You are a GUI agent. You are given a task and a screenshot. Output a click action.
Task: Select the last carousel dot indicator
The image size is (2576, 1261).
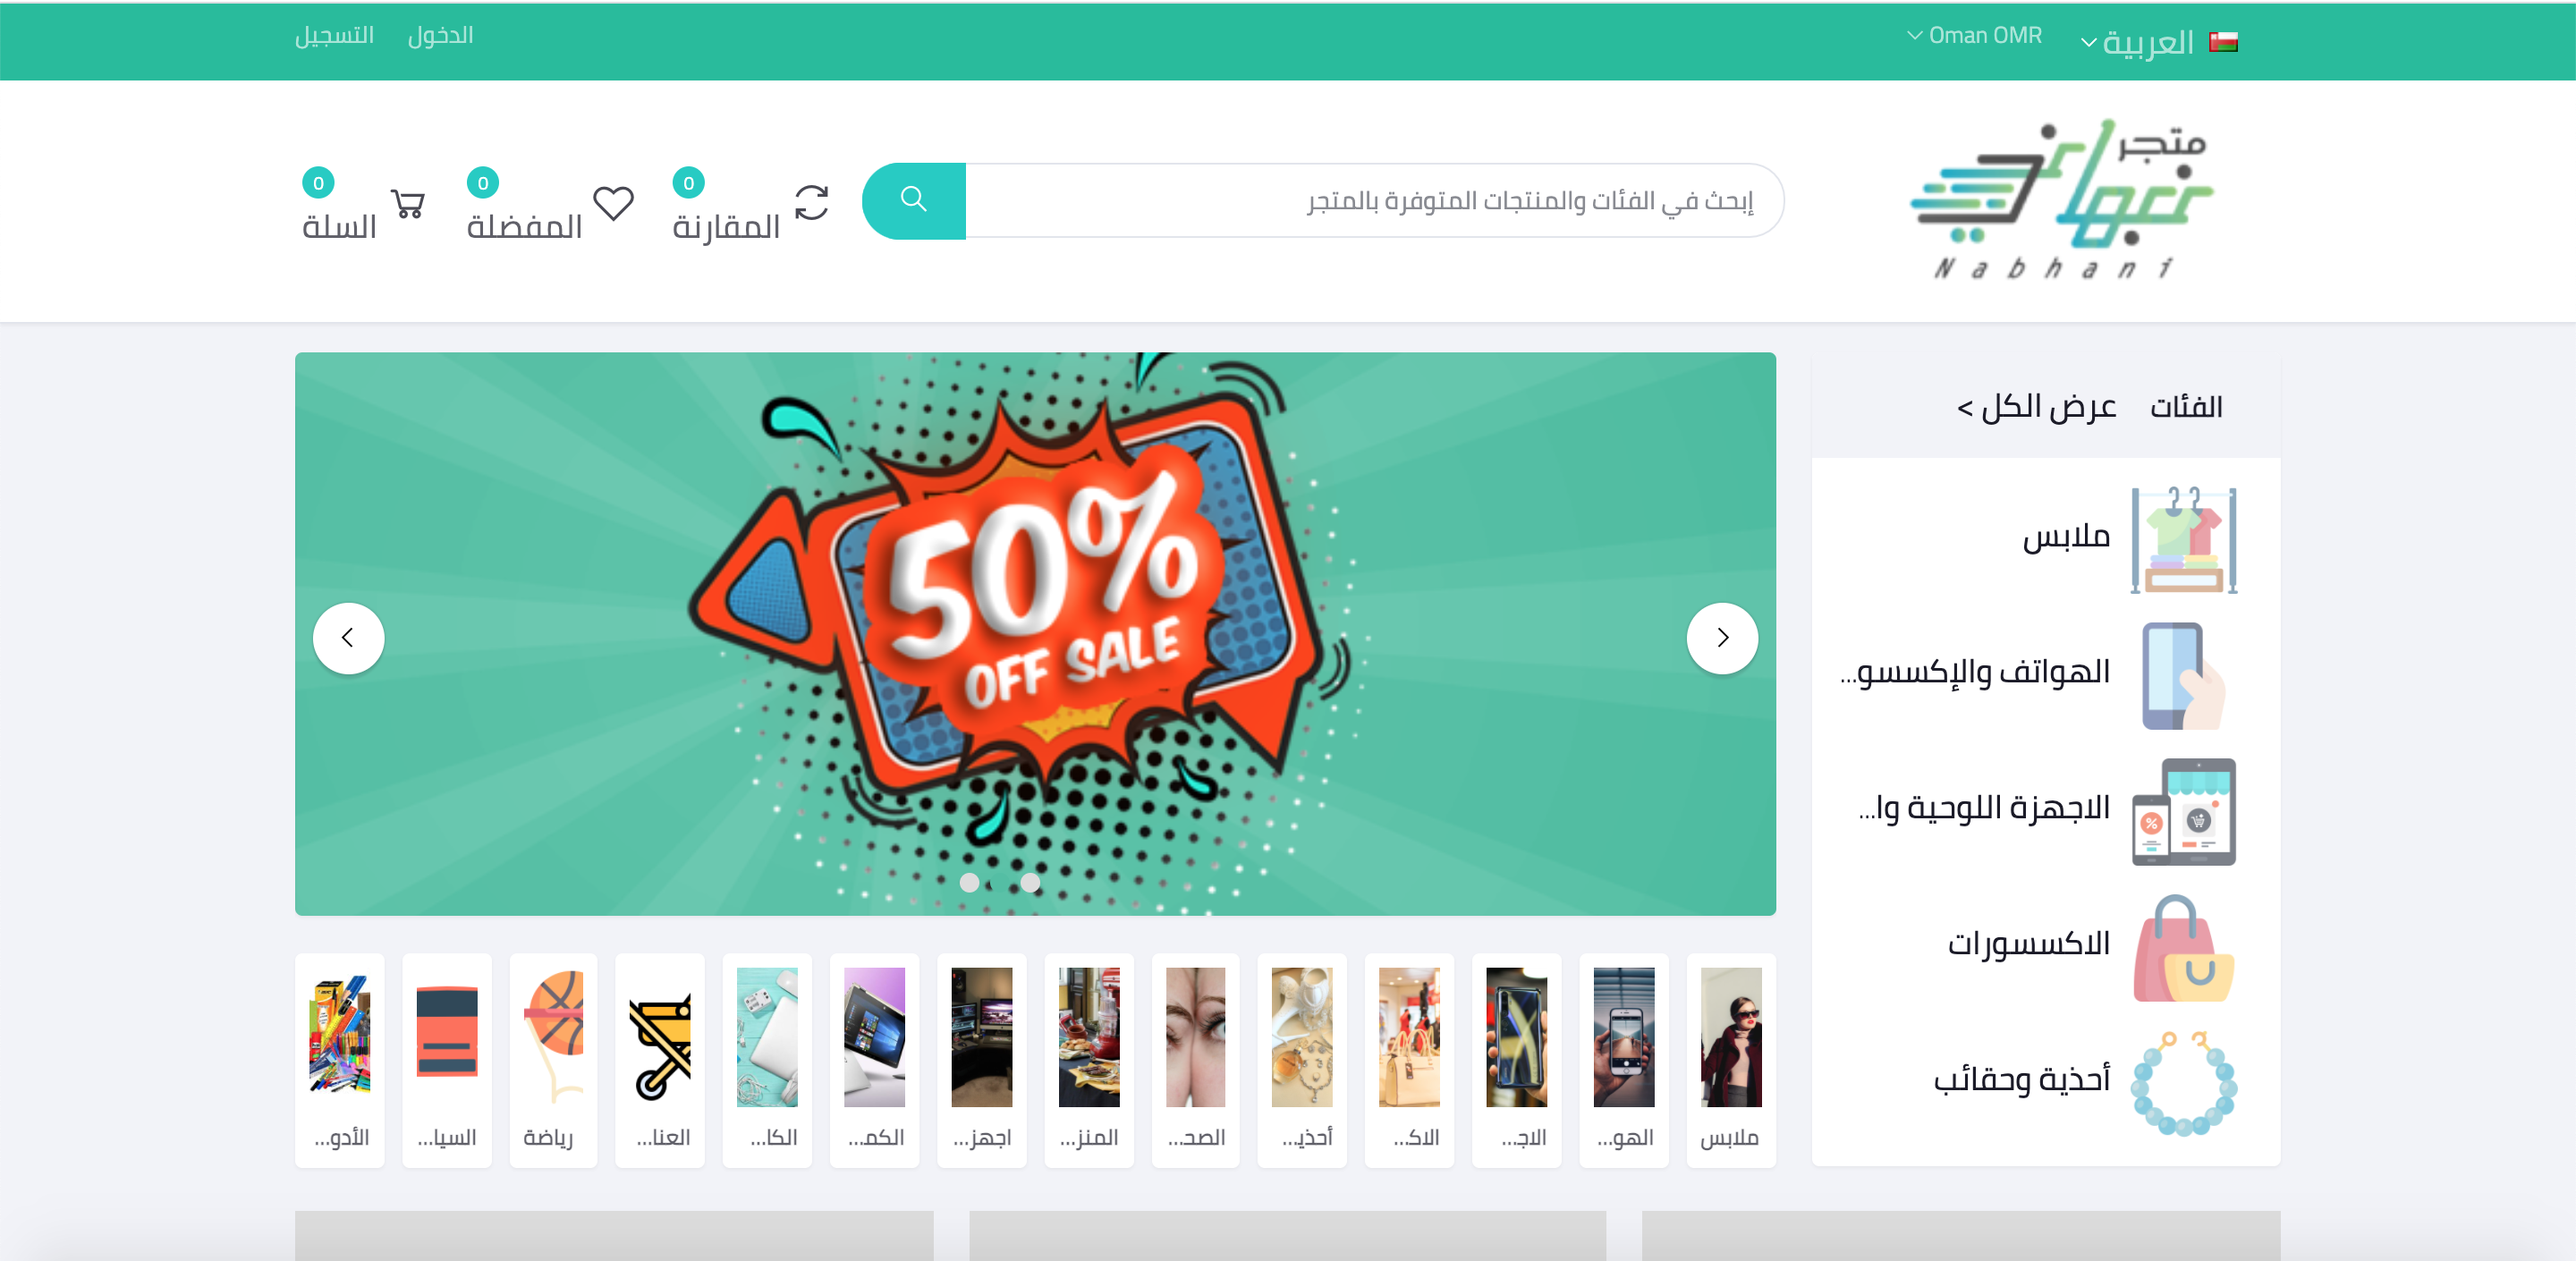click(x=1030, y=883)
